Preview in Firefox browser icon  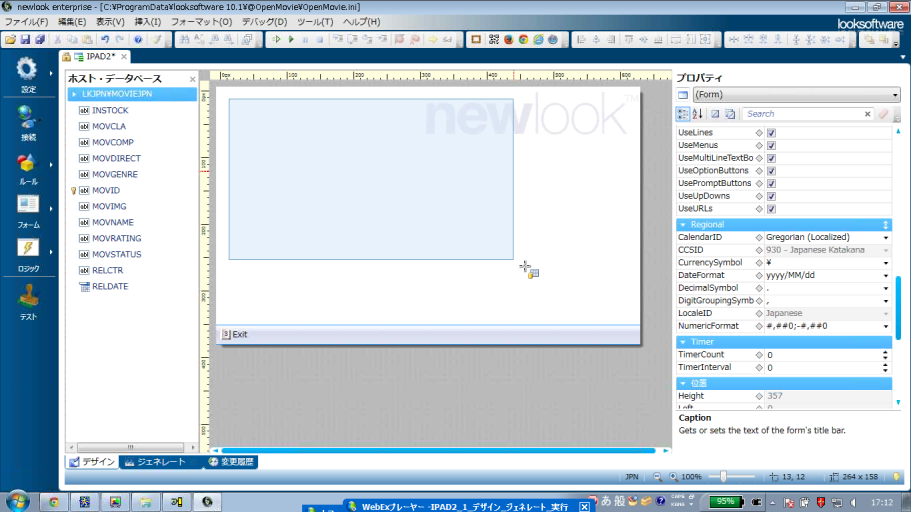click(508, 40)
